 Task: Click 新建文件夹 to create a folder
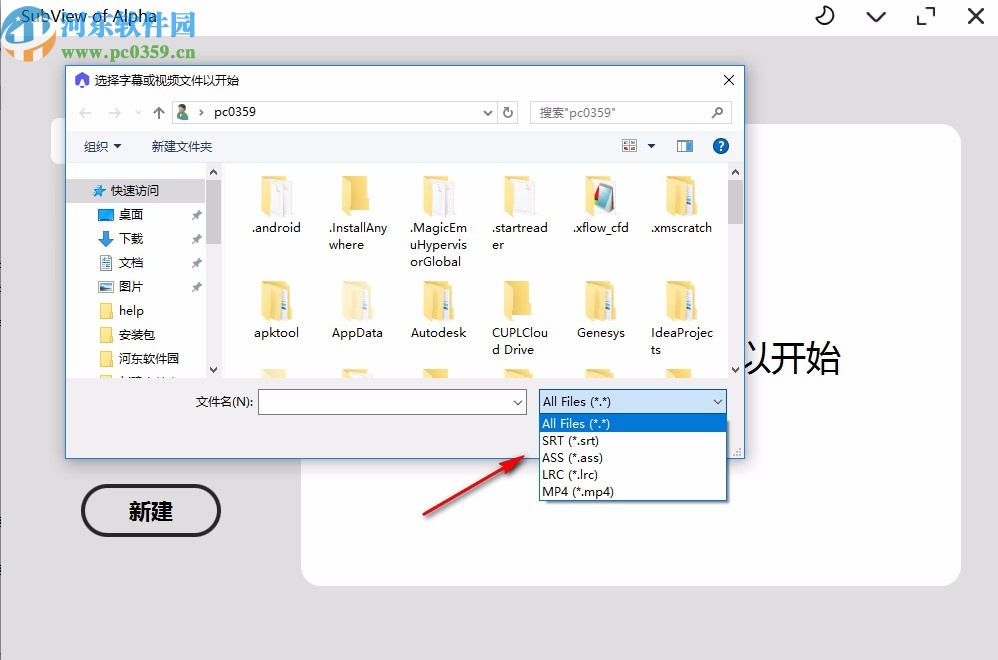coord(181,146)
